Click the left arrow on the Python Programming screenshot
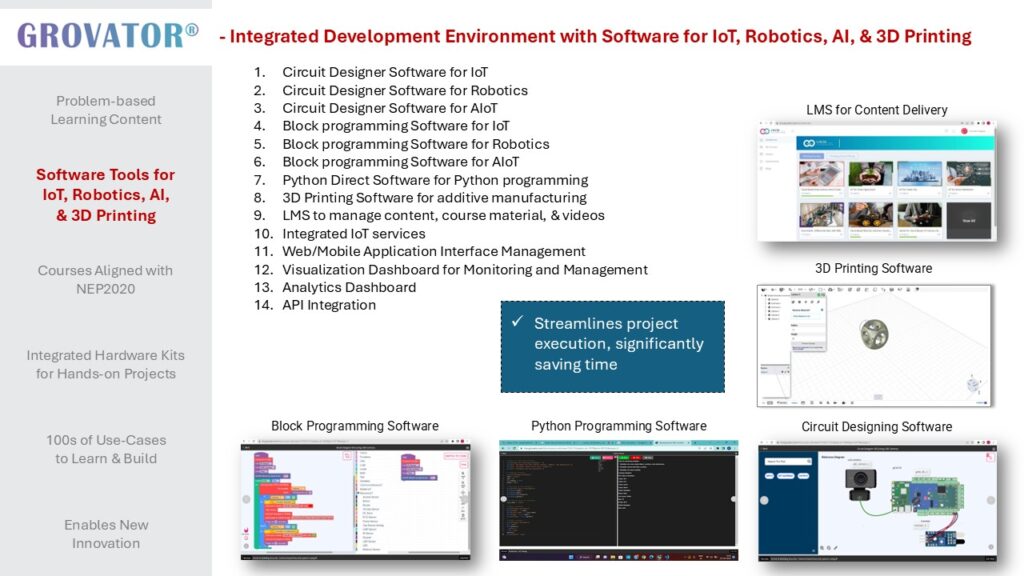The image size is (1024, 576). (x=505, y=499)
